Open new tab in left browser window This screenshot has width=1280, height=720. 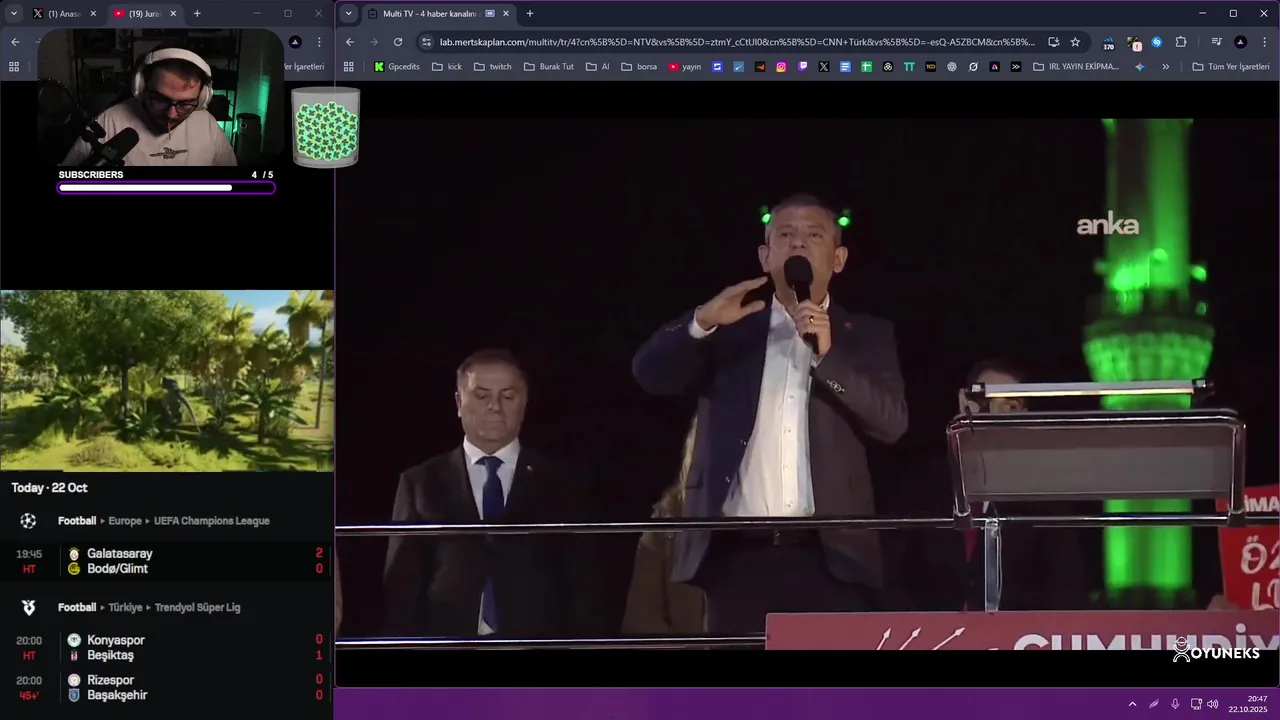[197, 14]
